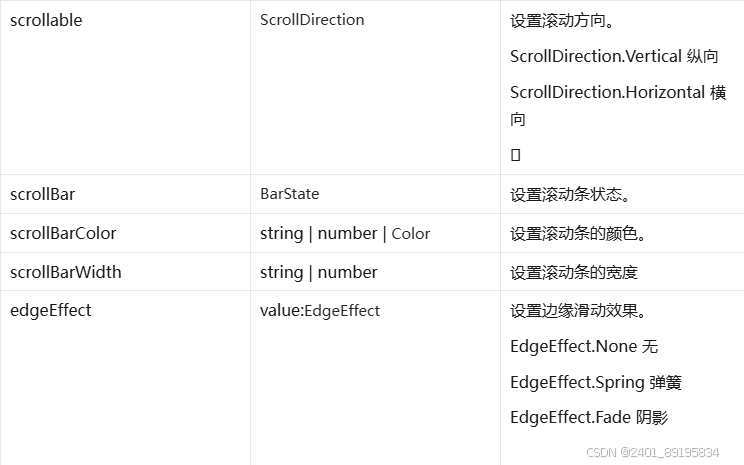Click the string | number type of scrollBarWidth
The image size is (744, 465).
(x=318, y=272)
